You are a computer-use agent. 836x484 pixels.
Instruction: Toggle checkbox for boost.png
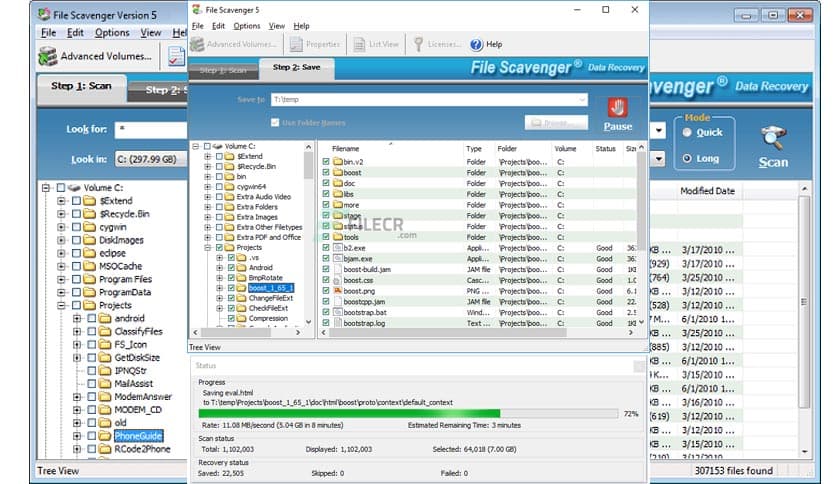coord(326,291)
